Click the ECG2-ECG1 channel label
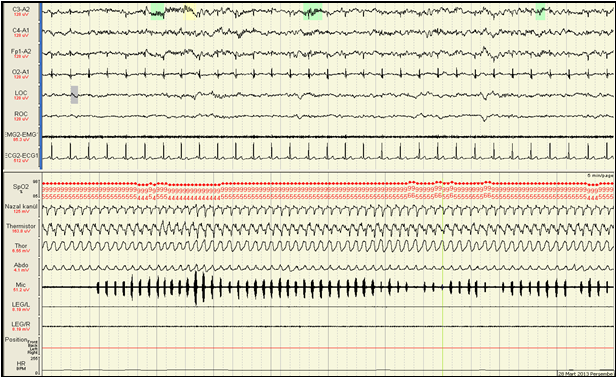This screenshot has width=616, height=377. pyautogui.click(x=22, y=156)
